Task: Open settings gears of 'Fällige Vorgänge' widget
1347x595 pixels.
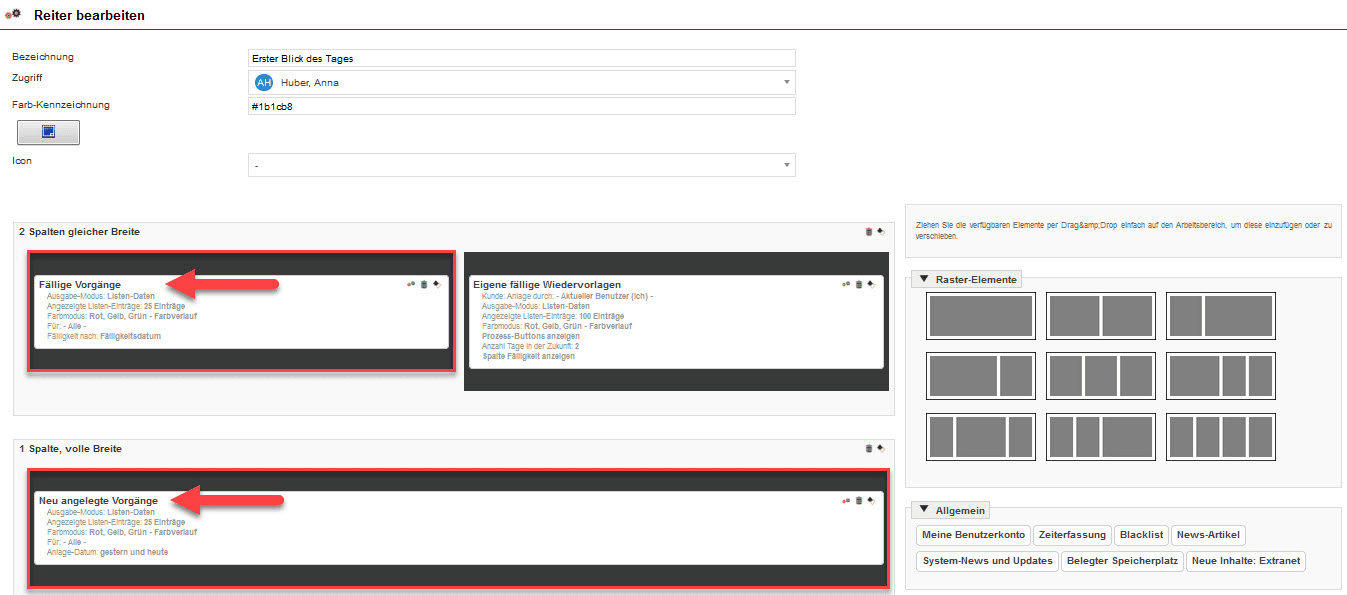Action: (411, 285)
